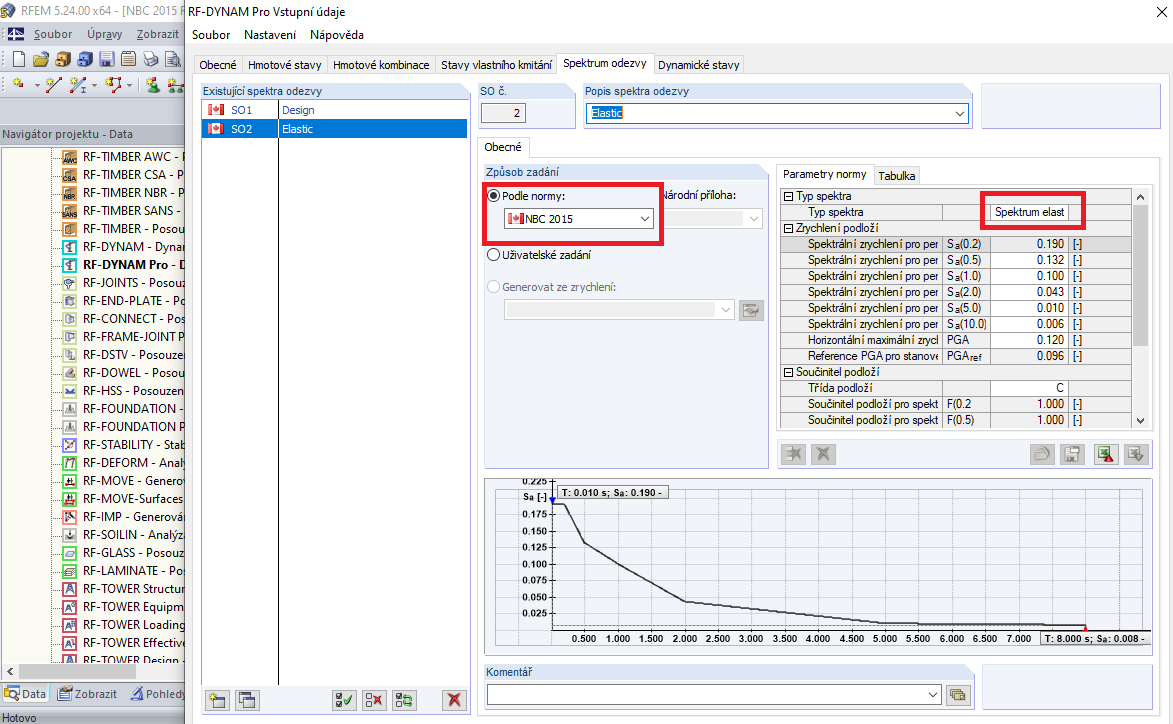Open the comment library button

tap(958, 695)
